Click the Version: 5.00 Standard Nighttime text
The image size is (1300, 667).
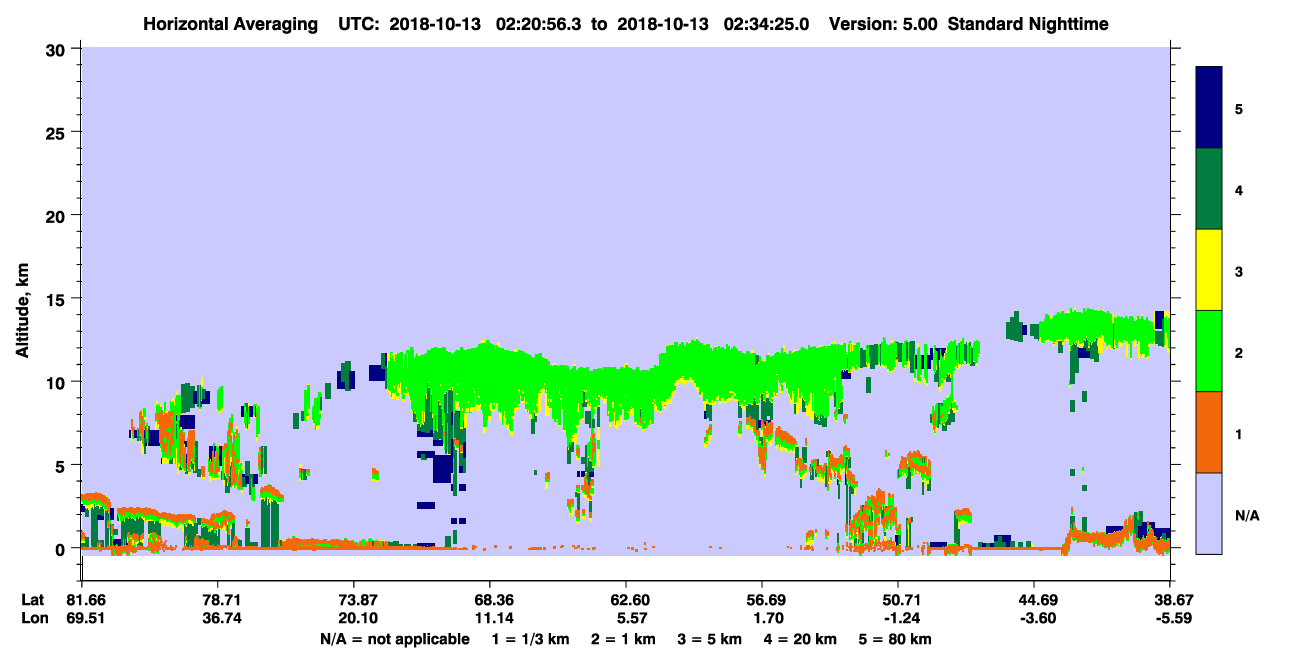pos(968,23)
